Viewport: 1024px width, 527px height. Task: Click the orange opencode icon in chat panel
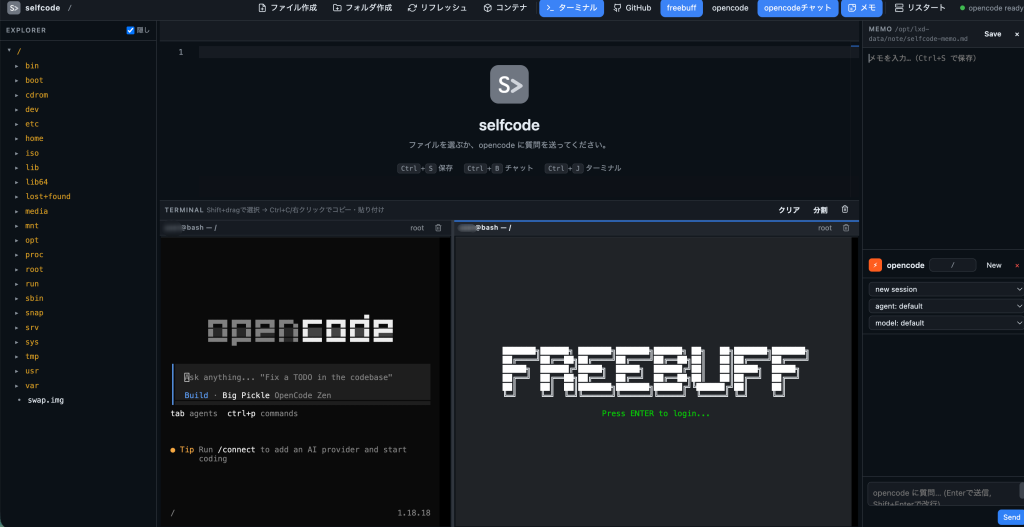875,265
